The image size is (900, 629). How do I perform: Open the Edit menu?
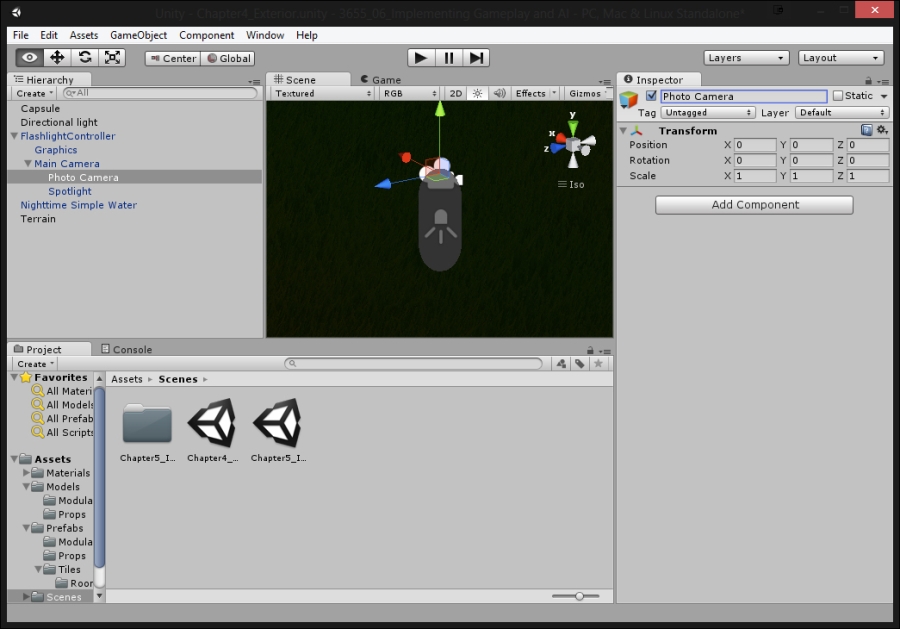tap(49, 35)
